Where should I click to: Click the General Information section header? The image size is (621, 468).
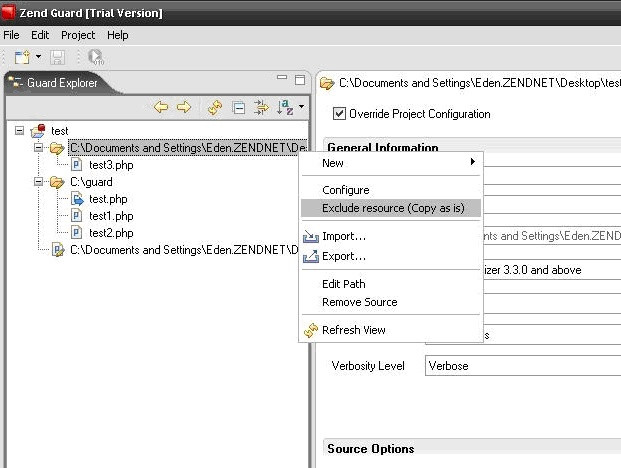383,147
